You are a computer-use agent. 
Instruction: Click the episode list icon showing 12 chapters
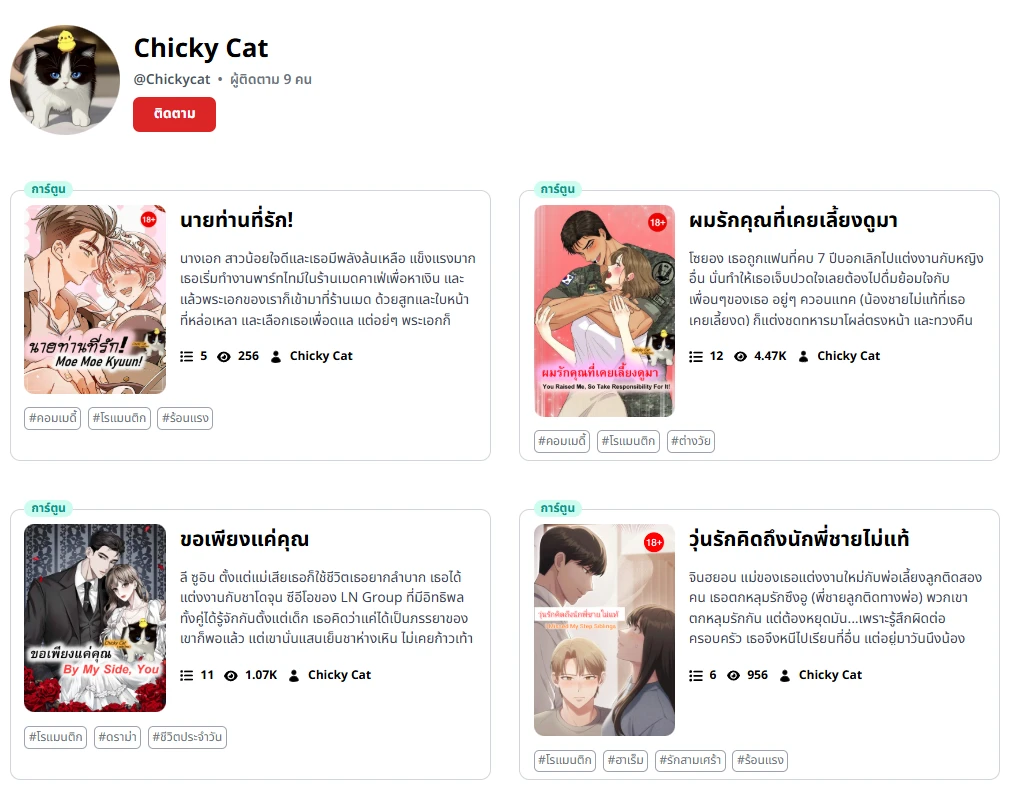click(695, 356)
